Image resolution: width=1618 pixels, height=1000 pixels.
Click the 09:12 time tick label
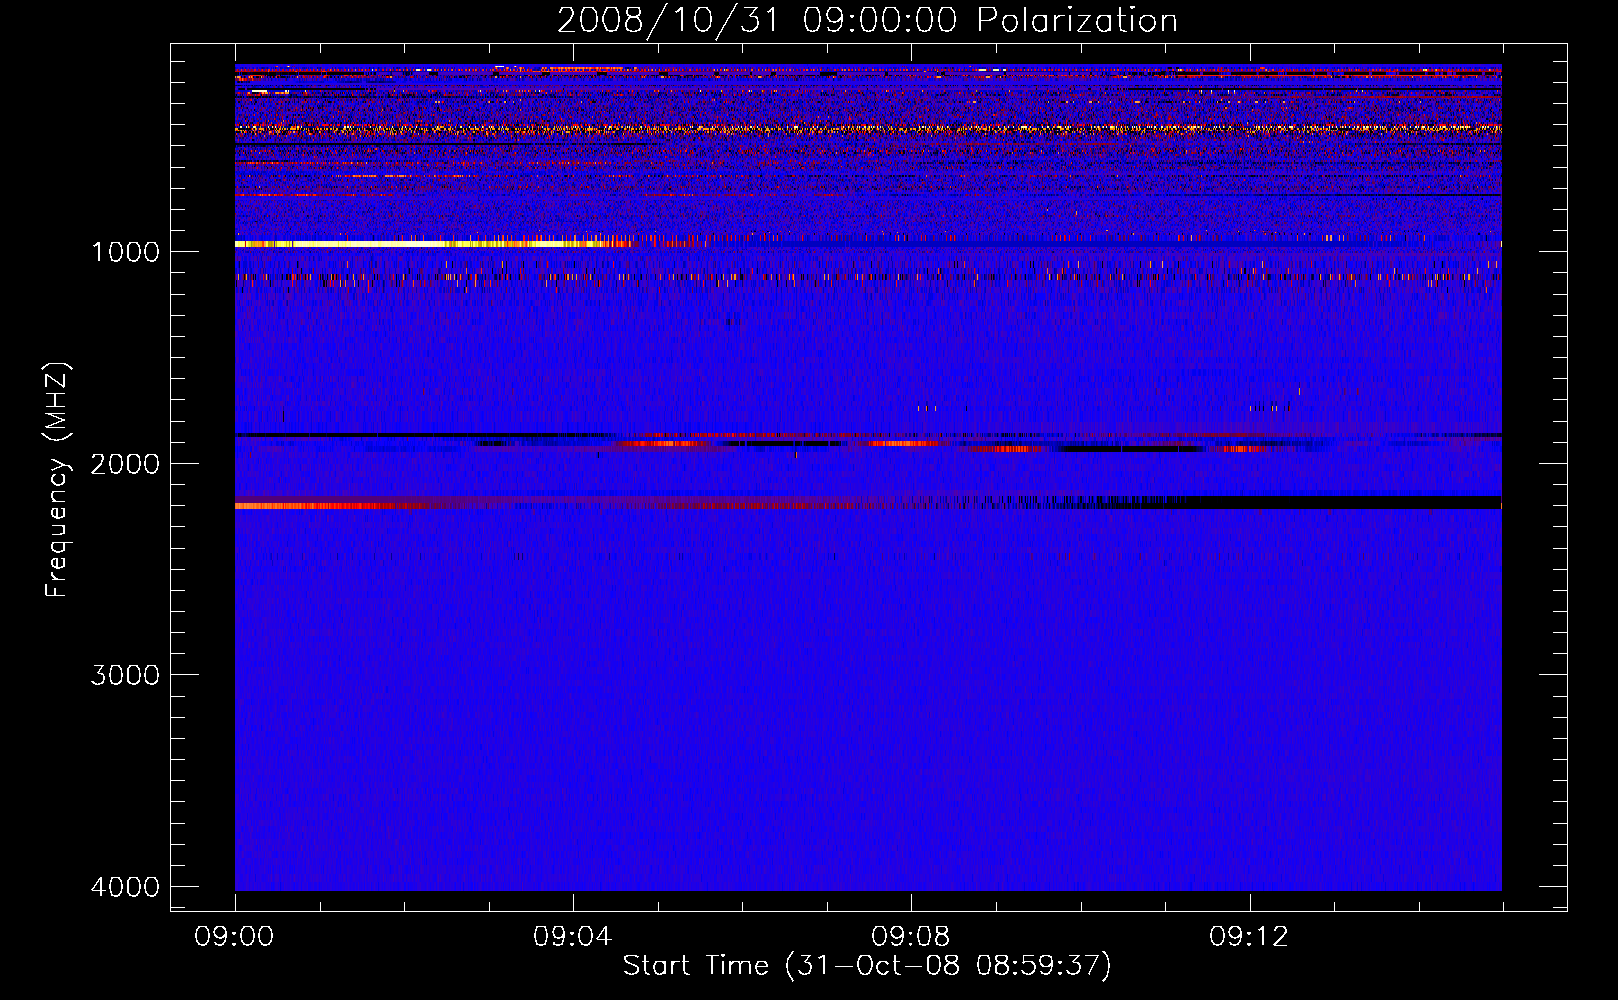(1249, 937)
